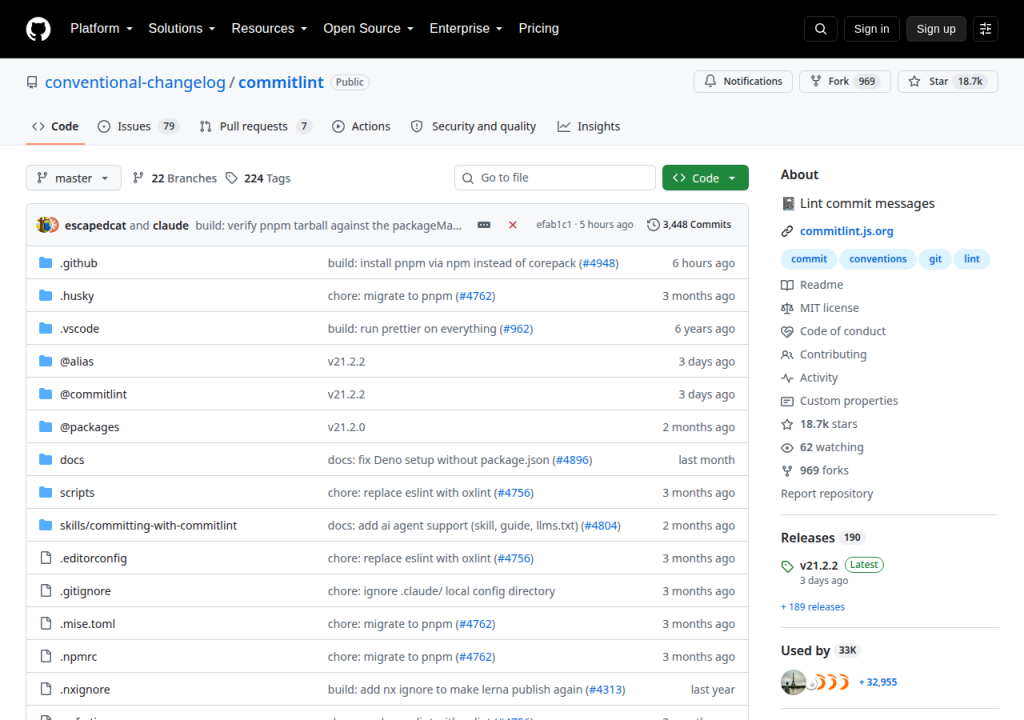The height and width of the screenshot is (720, 1024).
Task: Switch to Security and quality tab
Action: click(473, 126)
